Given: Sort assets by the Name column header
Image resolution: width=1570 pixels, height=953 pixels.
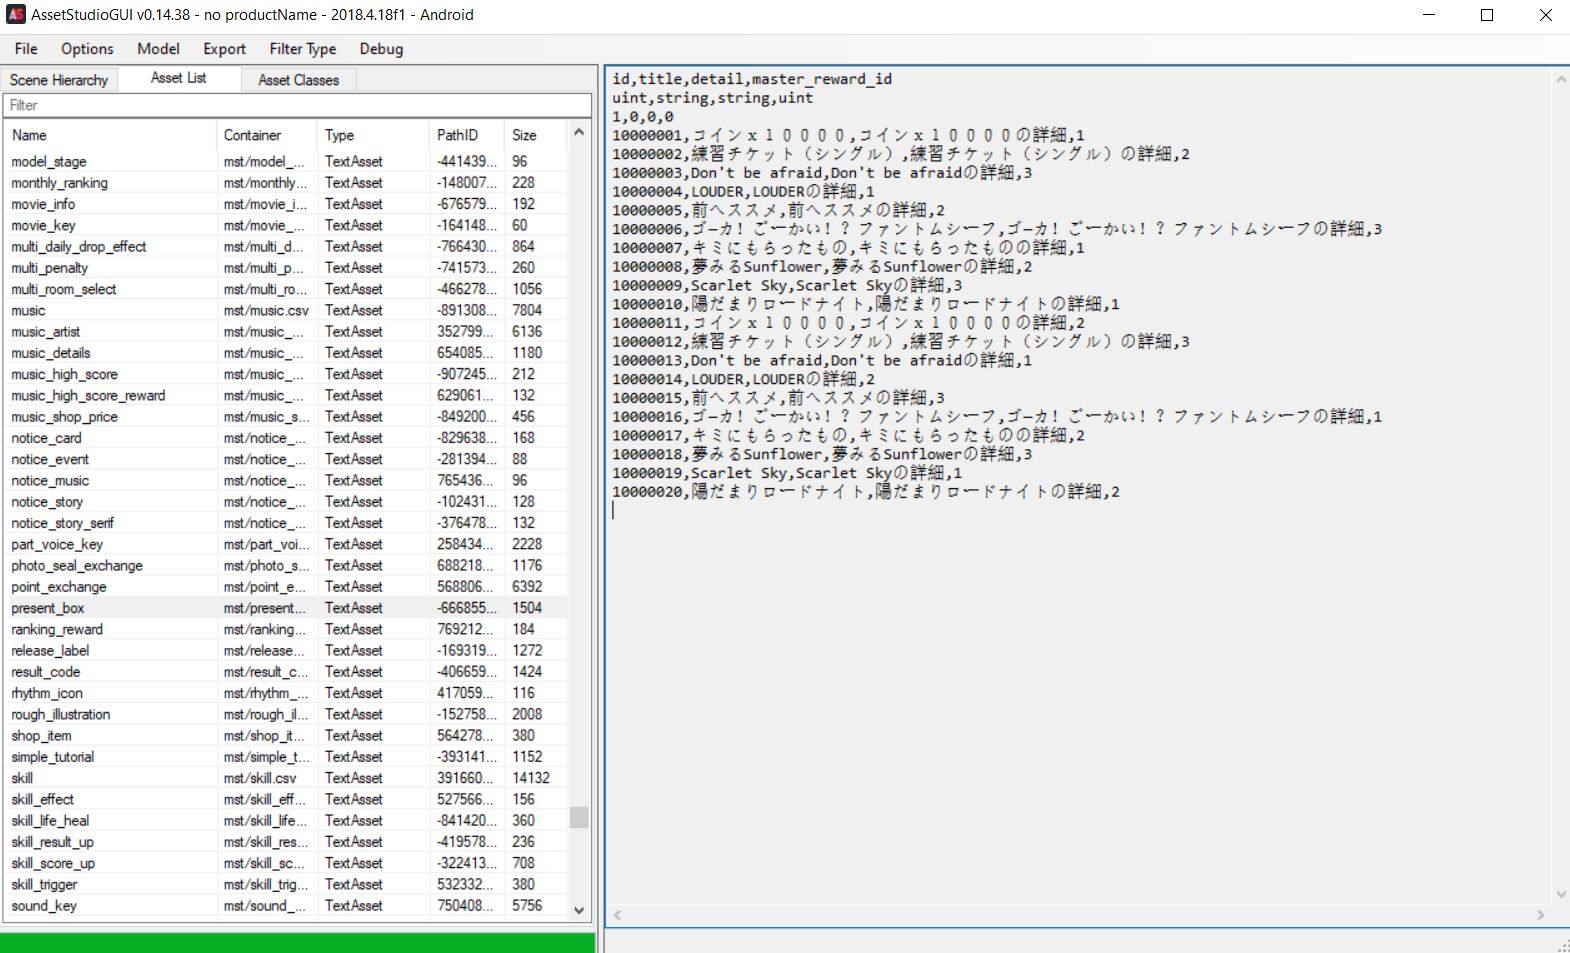Looking at the screenshot, I should pos(111,135).
